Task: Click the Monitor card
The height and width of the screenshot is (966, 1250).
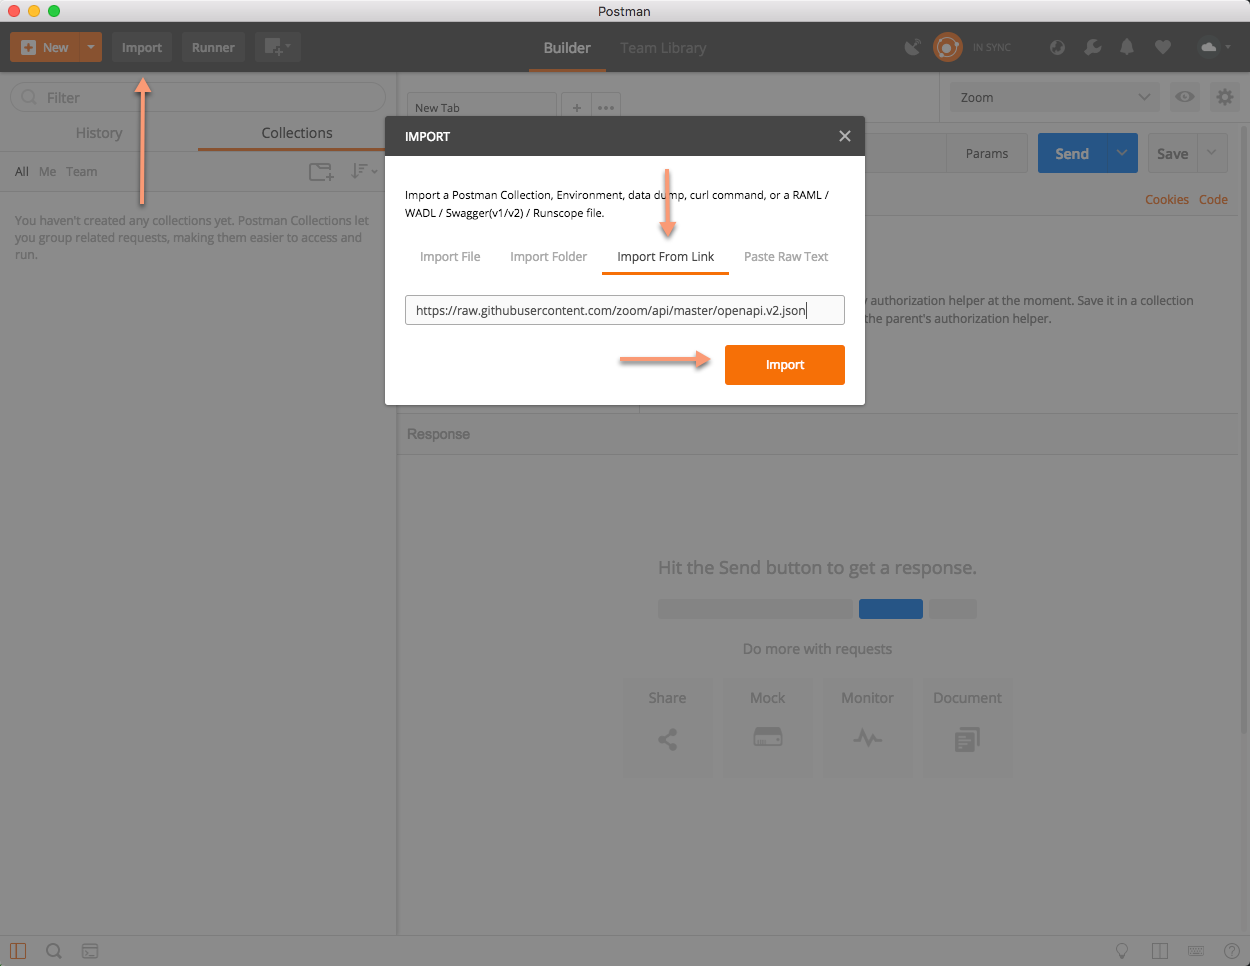Action: (x=868, y=728)
